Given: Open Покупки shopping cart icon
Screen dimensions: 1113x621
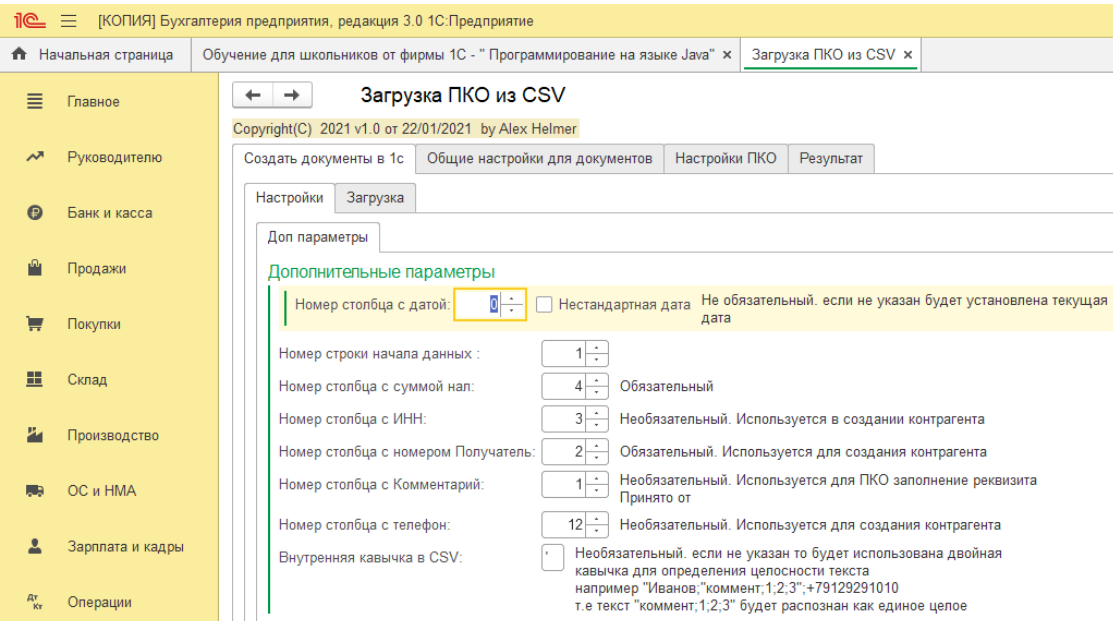Looking at the screenshot, I should click(35, 324).
